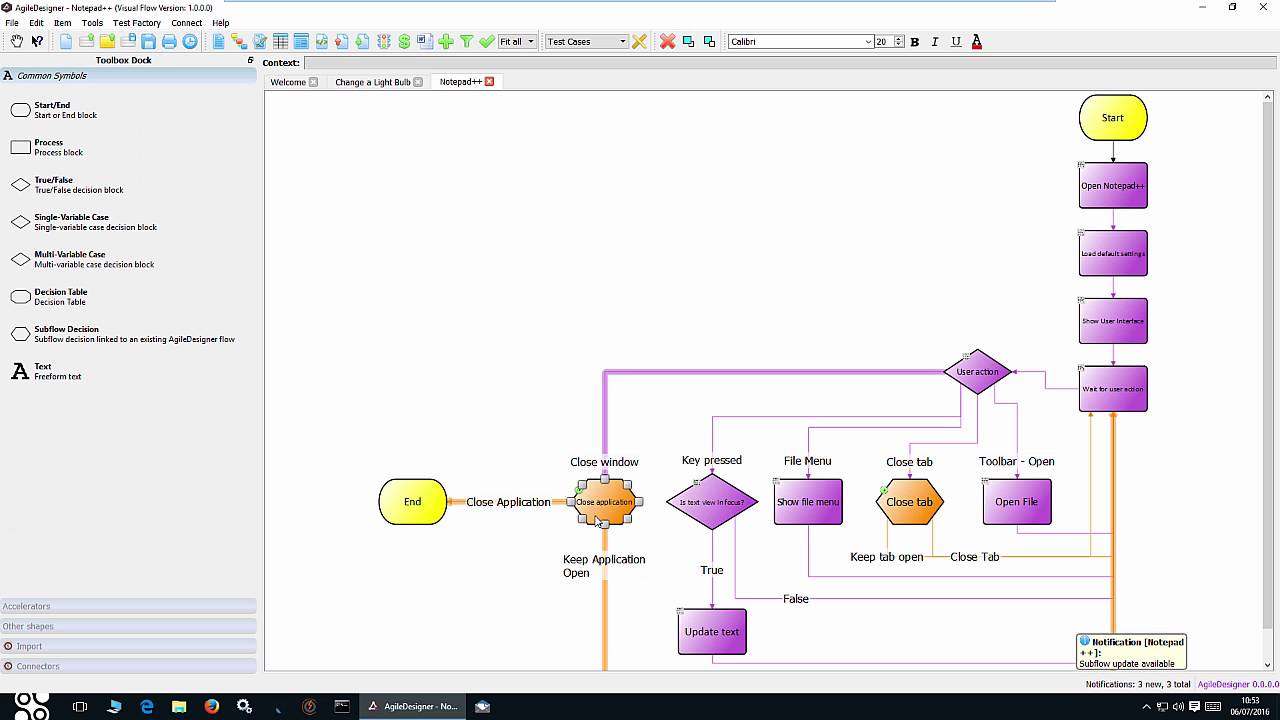
Task: Toggle bold text formatting
Action: coord(914,41)
